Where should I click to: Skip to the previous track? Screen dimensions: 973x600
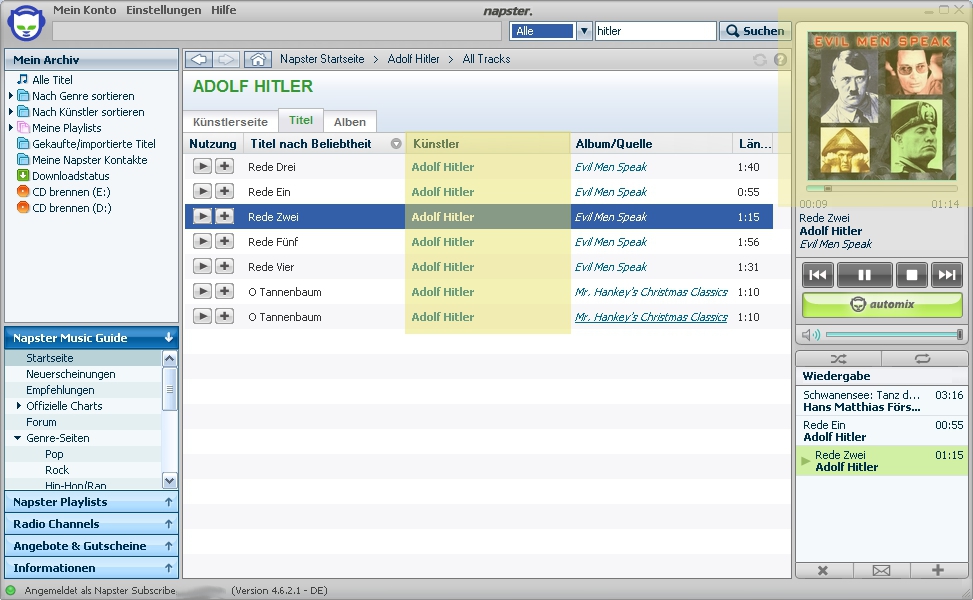[x=818, y=275]
